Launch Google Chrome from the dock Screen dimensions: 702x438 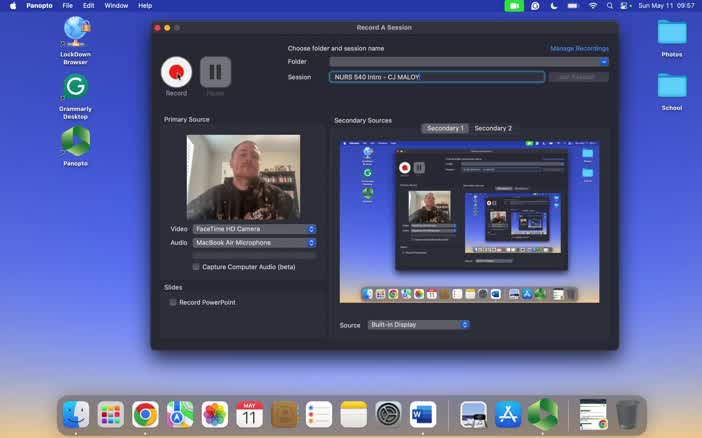(x=145, y=414)
